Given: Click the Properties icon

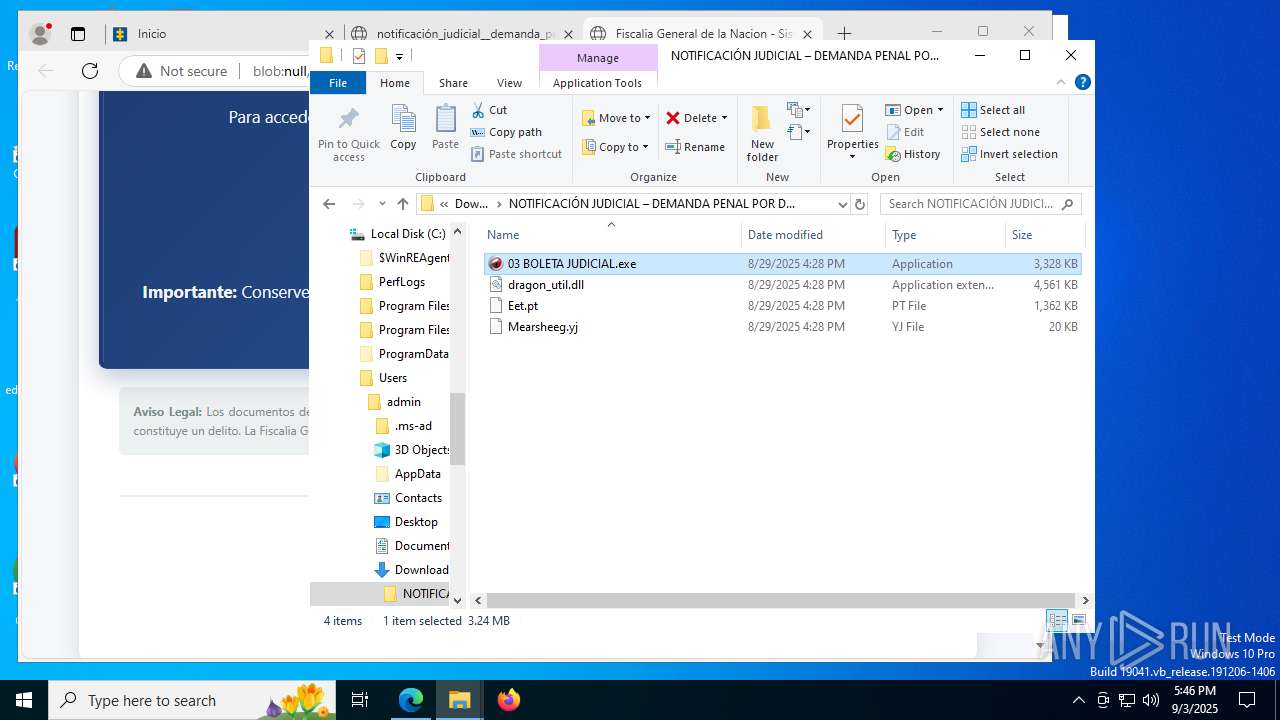Looking at the screenshot, I should [852, 119].
